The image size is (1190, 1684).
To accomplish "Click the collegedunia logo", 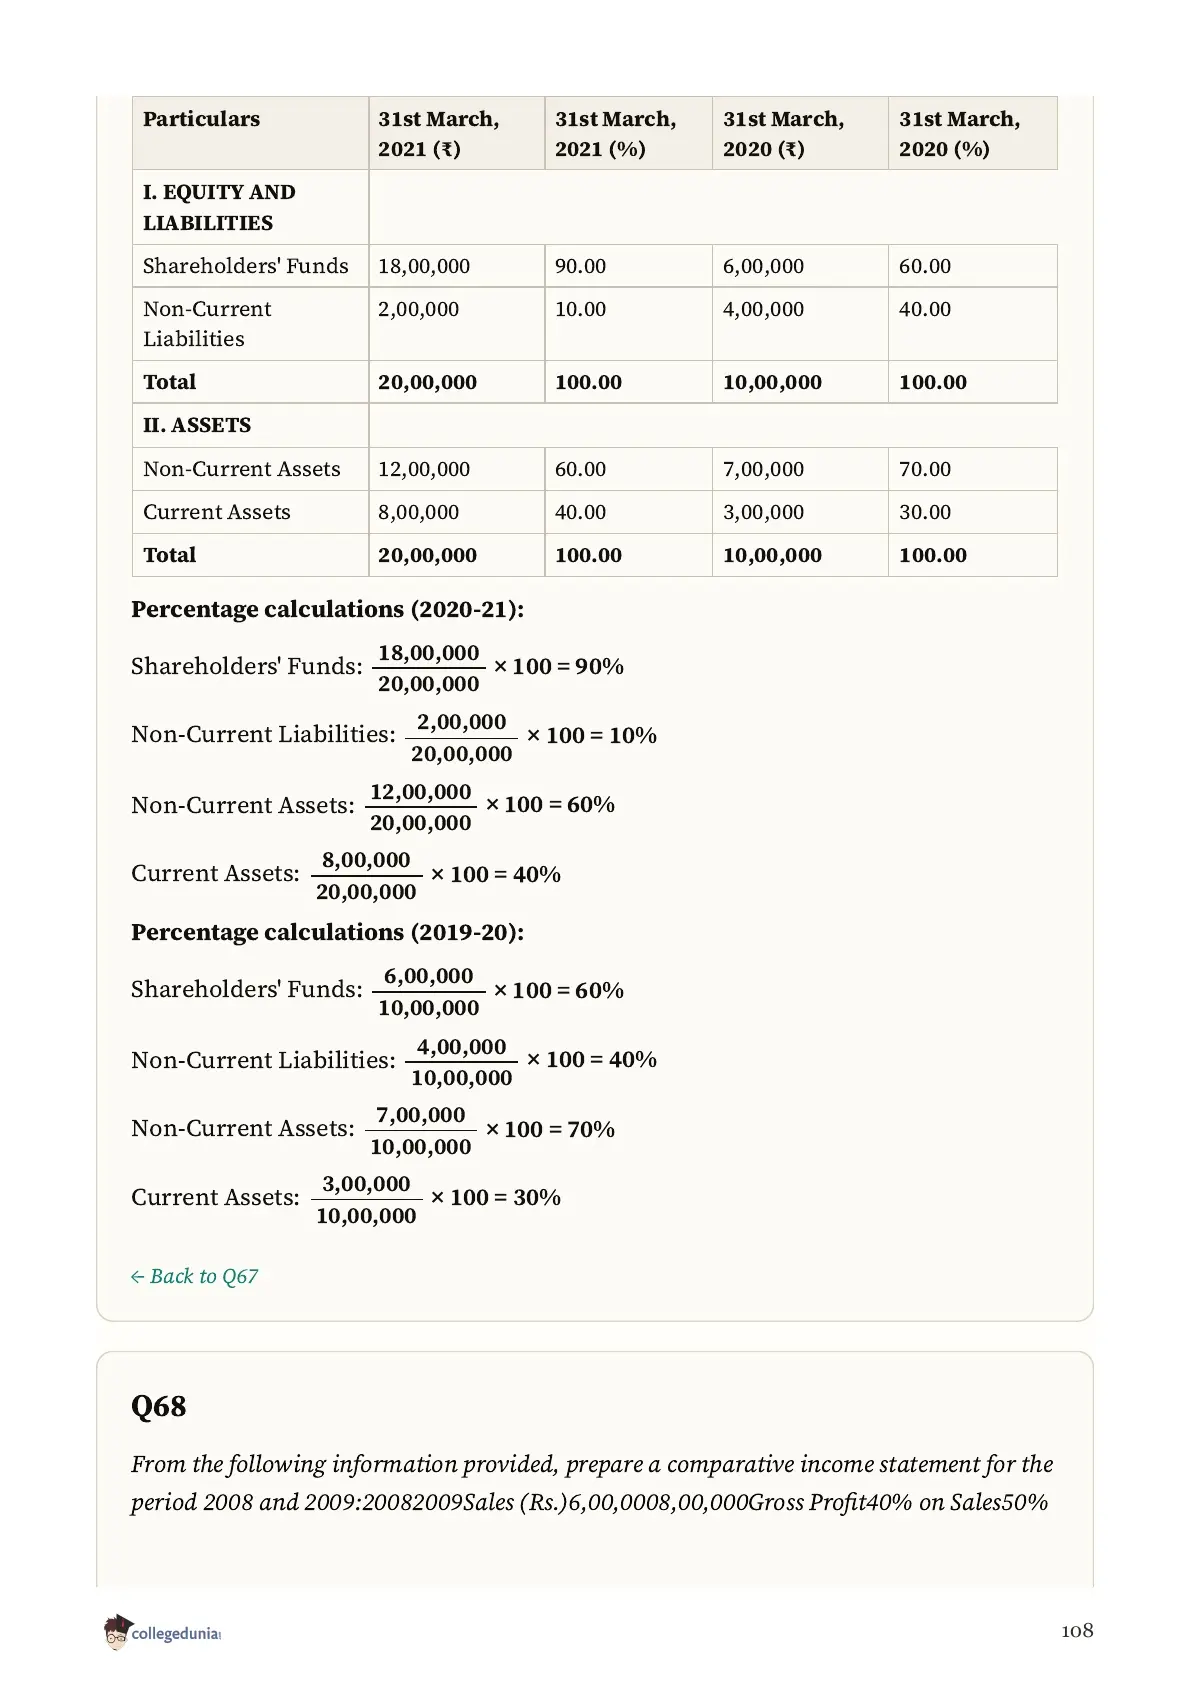I will [x=162, y=1632].
